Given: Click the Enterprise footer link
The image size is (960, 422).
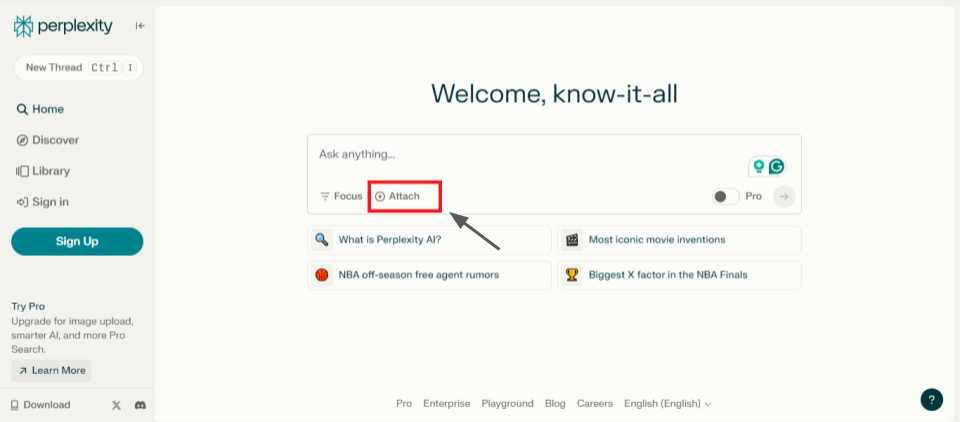Looking at the screenshot, I should 447,404.
